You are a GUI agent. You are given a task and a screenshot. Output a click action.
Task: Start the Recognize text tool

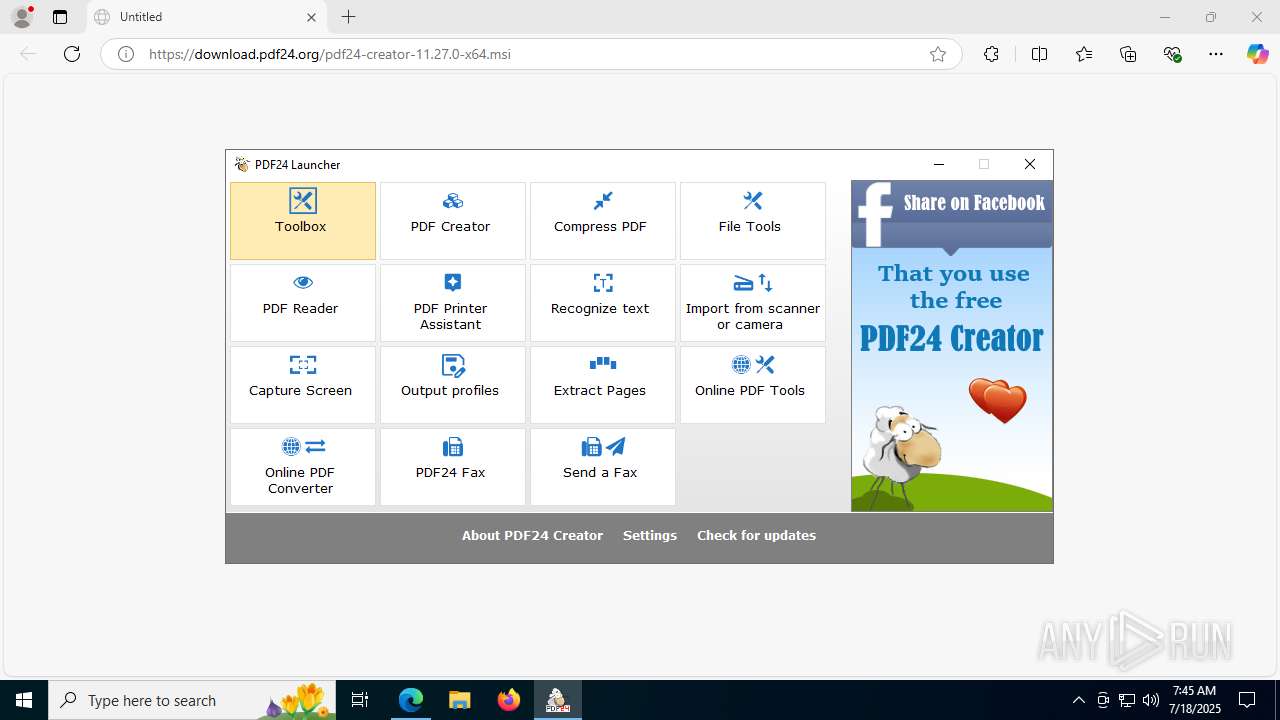[602, 303]
